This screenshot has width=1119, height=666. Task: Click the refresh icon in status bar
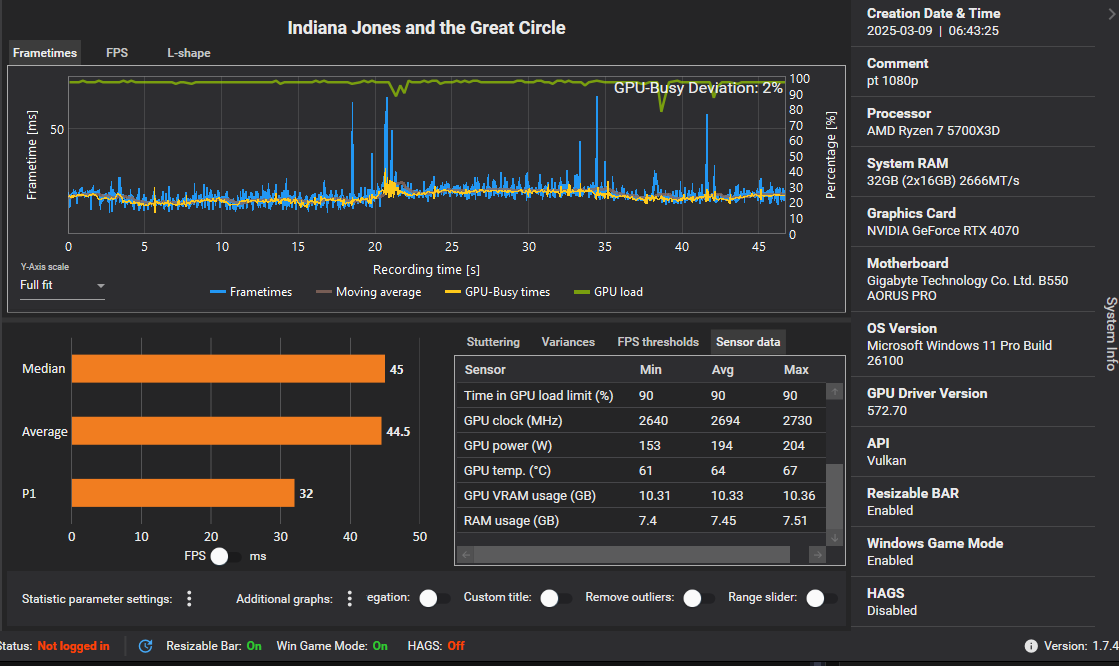click(146, 646)
